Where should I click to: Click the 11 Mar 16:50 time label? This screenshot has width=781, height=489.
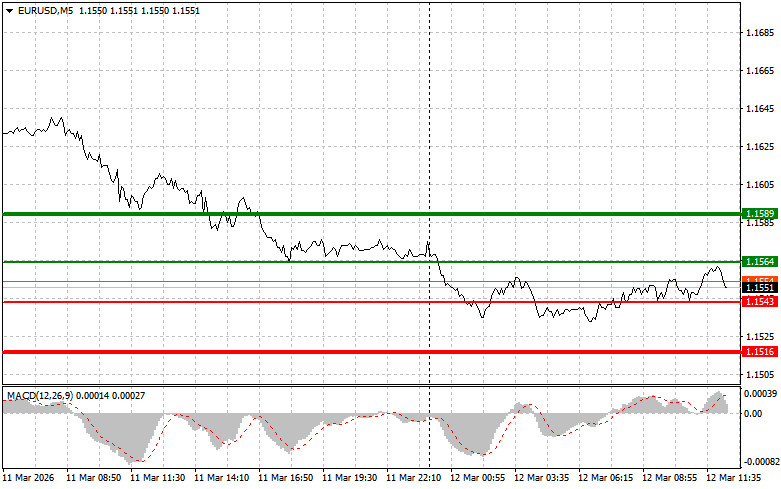[285, 478]
